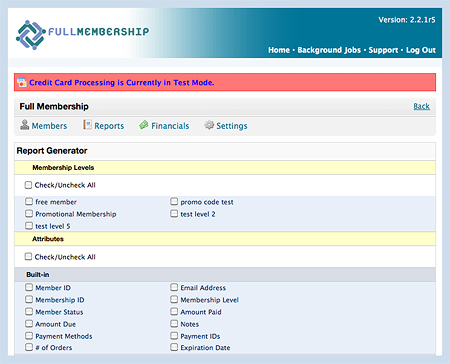Viewport: 450px width, 364px height.
Task: Check the Payment IDs attribute
Action: click(x=174, y=335)
